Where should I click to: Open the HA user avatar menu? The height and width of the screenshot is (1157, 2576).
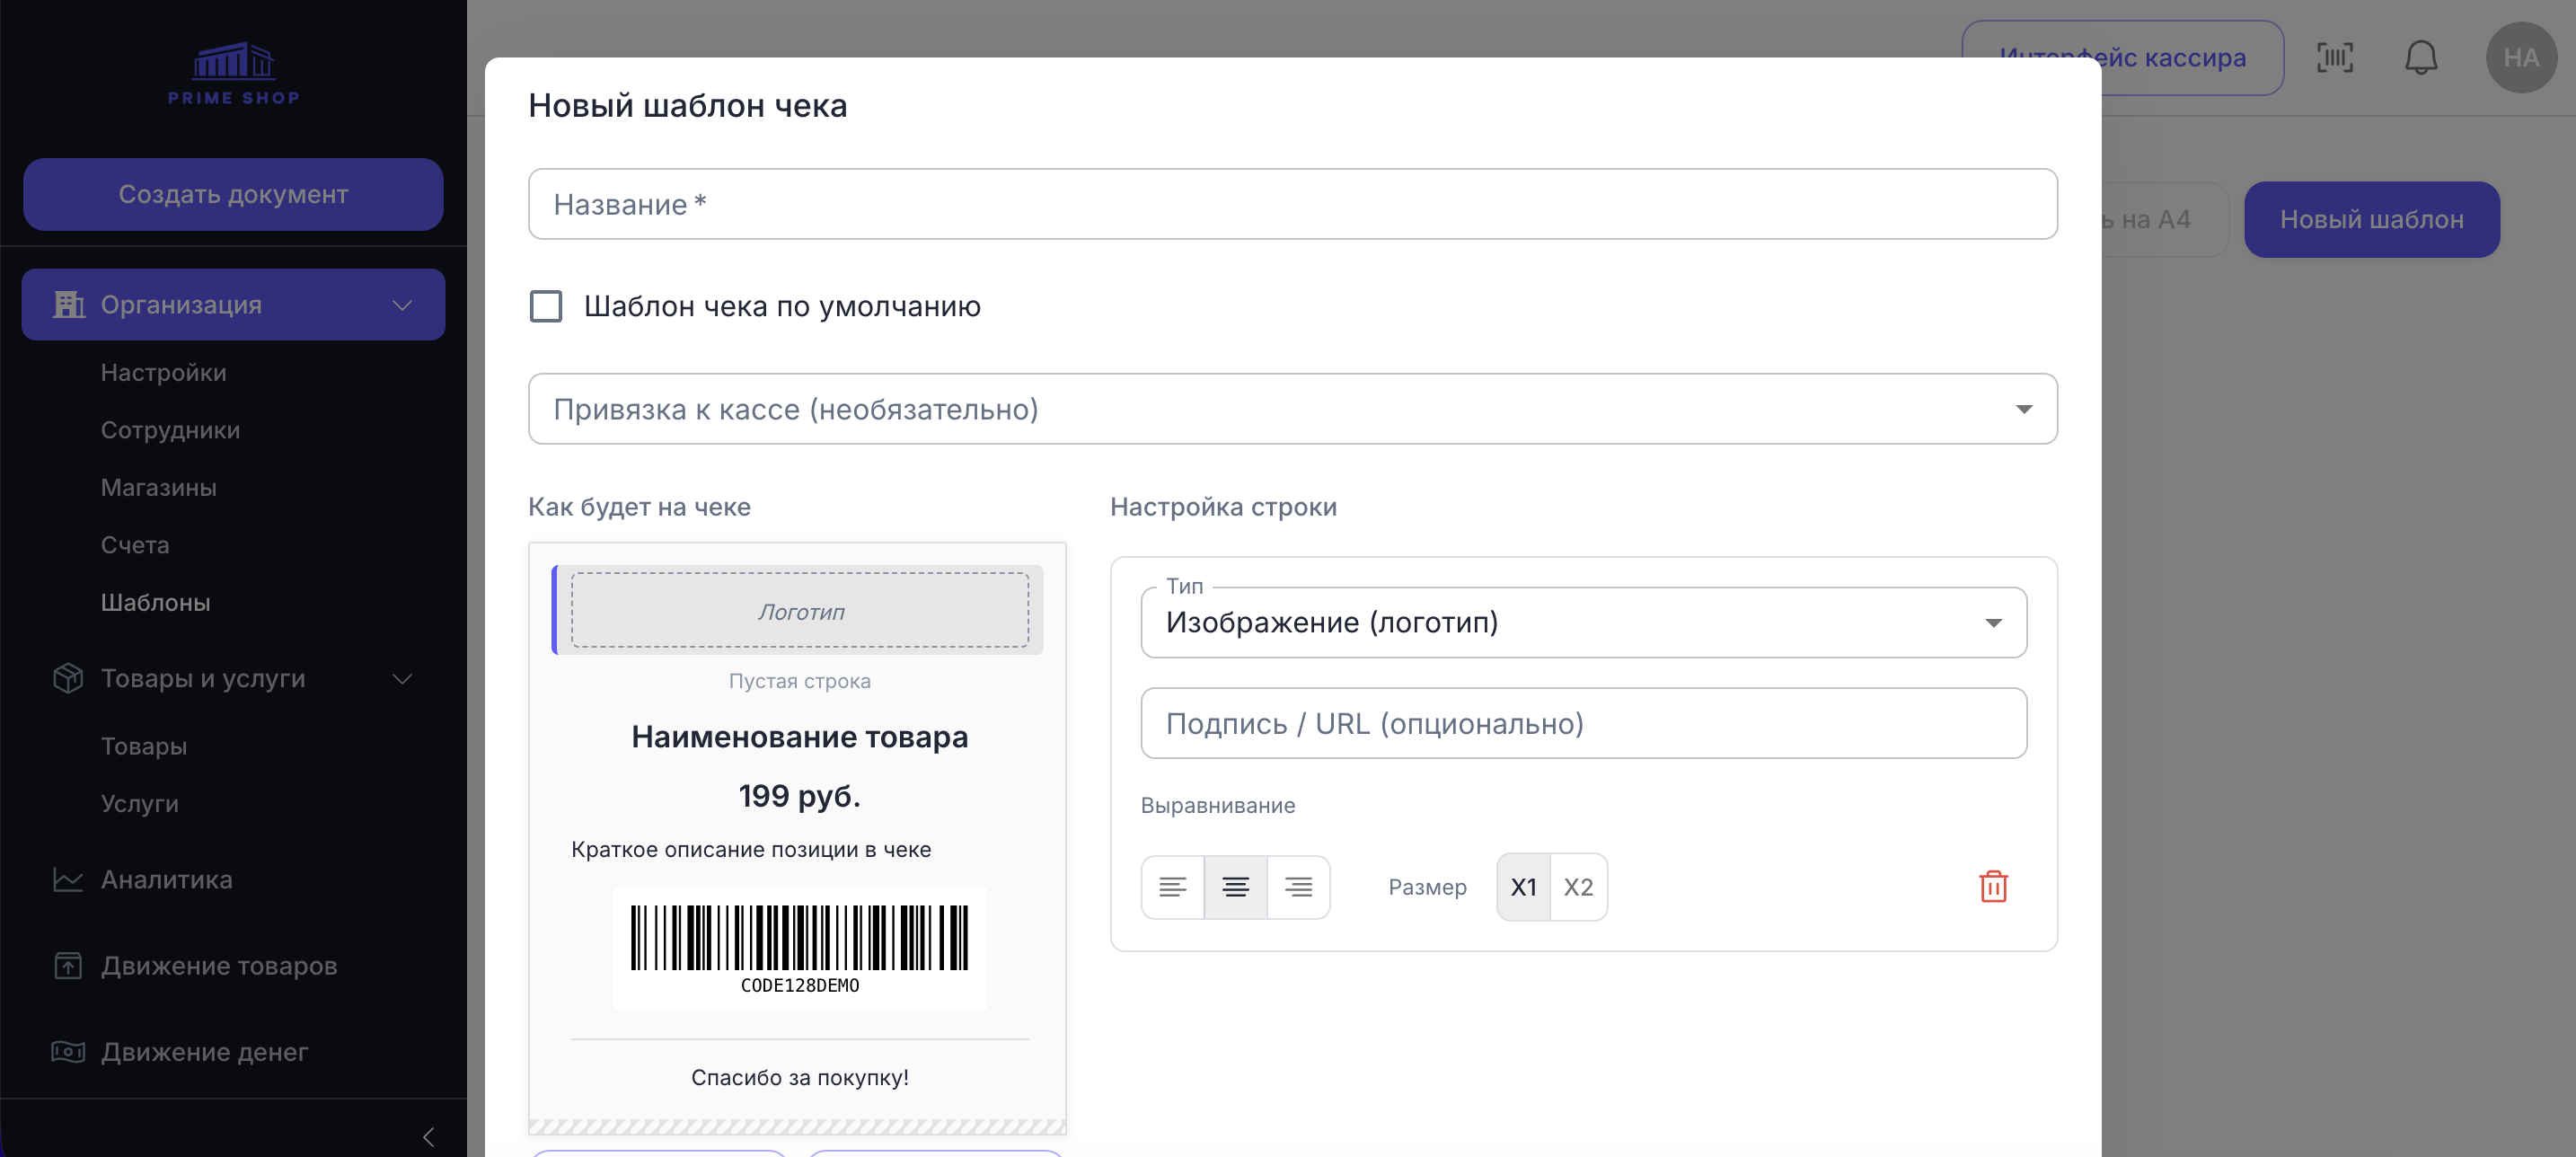pos(2521,58)
